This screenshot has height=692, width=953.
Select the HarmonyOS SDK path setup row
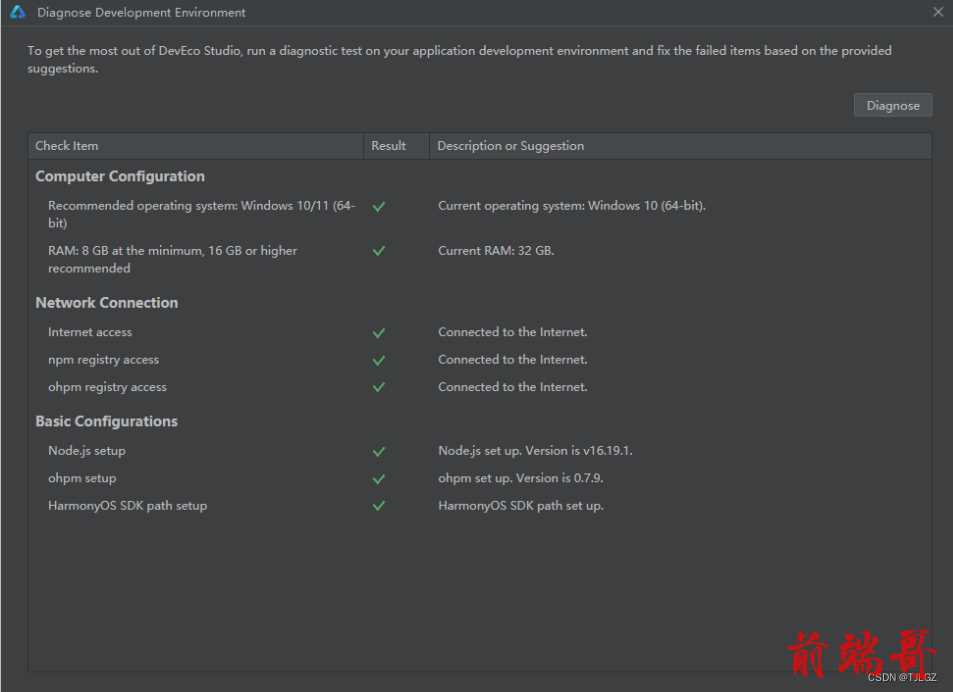480,505
